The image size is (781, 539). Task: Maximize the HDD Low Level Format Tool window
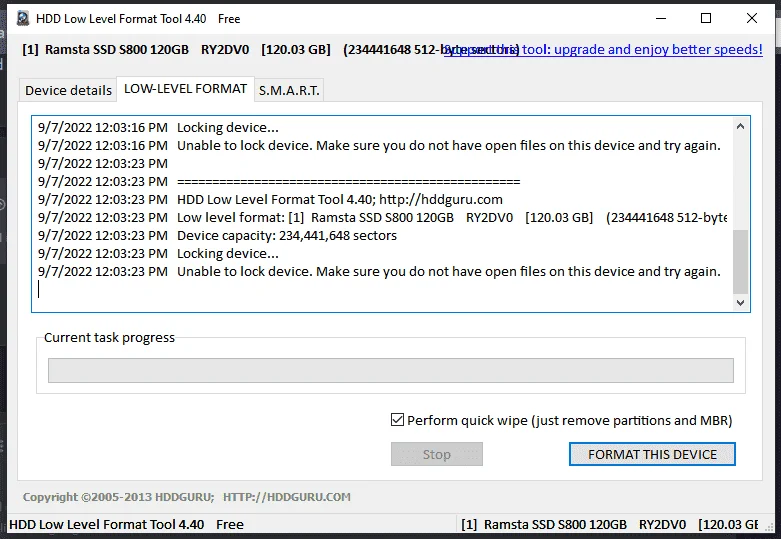tap(706, 18)
